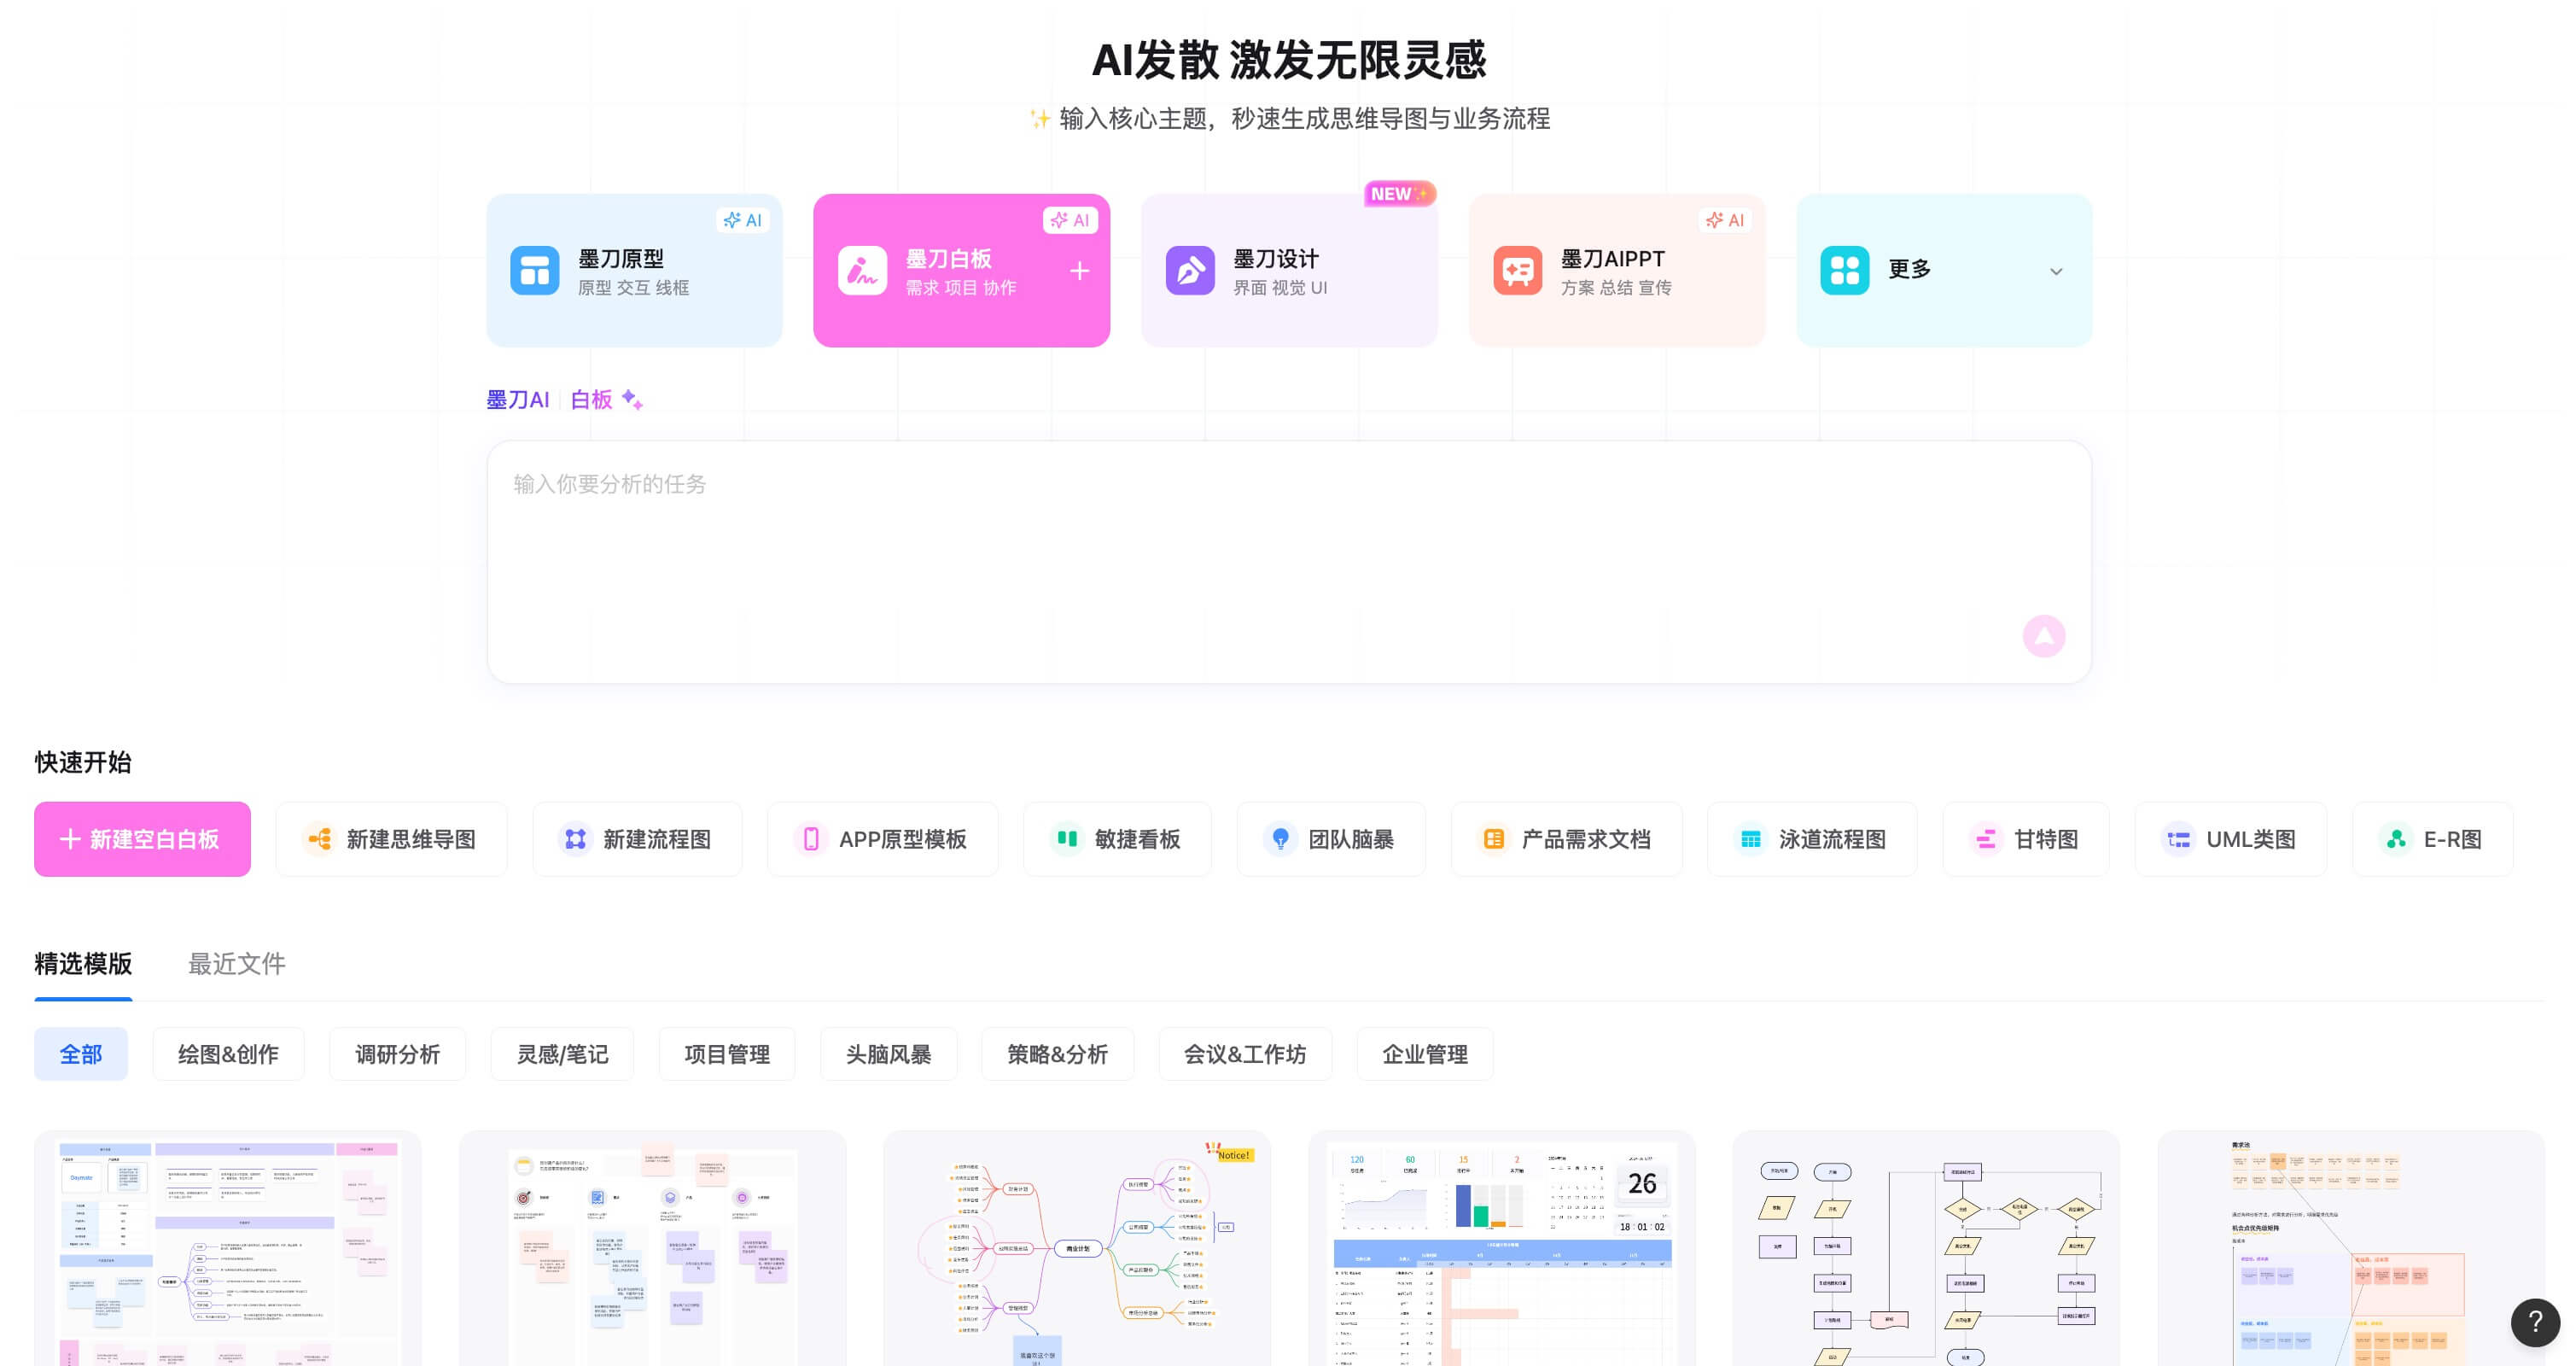
Task: Click the 新建流程图 flowchart icon
Action: pyautogui.click(x=575, y=839)
